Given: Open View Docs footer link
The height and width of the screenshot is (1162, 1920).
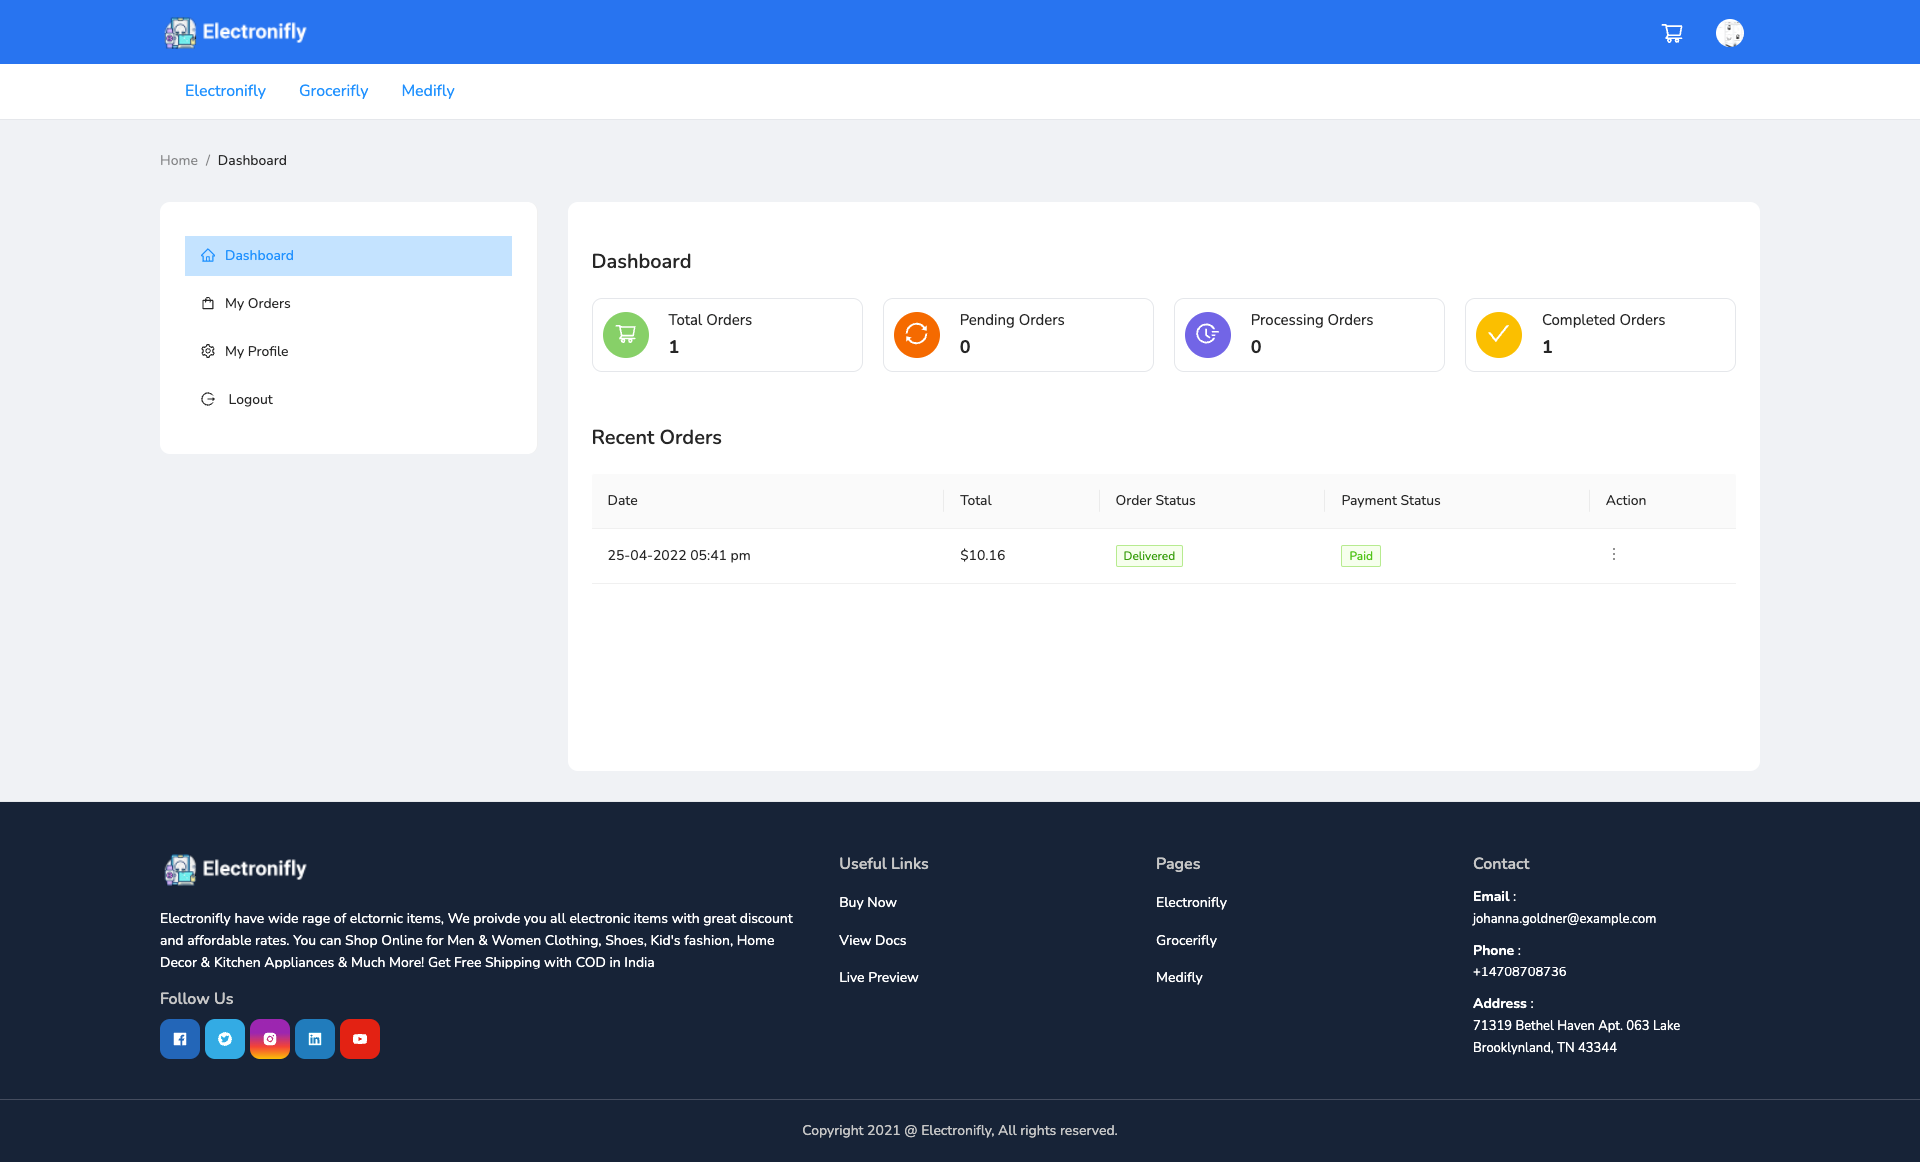Looking at the screenshot, I should pos(872,941).
